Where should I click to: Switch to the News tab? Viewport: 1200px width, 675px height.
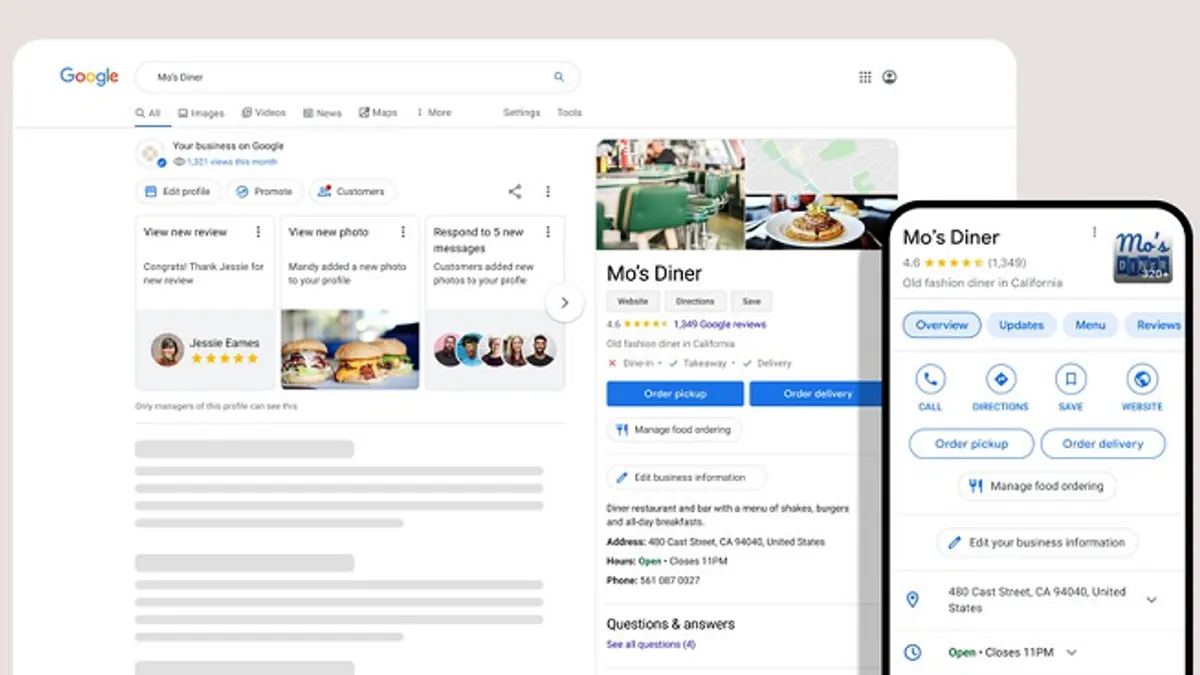[x=323, y=113]
